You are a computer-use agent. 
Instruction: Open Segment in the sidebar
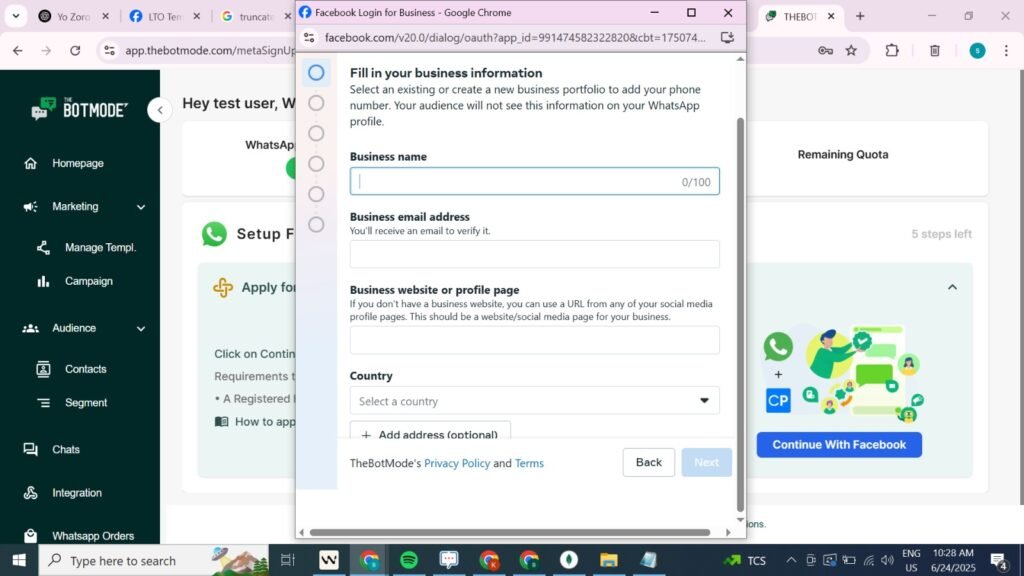[x=86, y=403]
